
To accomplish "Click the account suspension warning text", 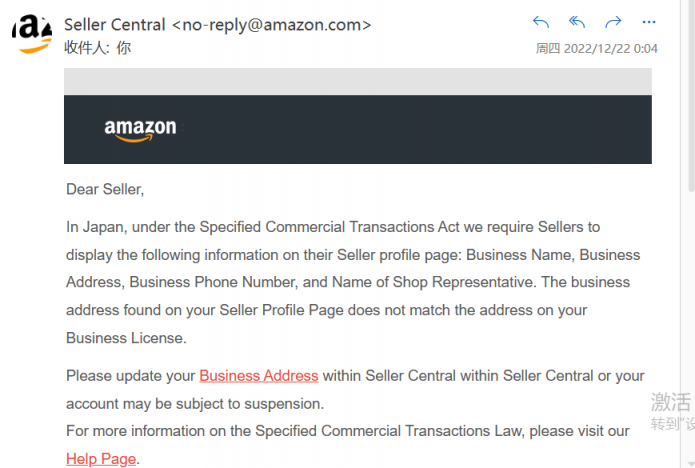I will pos(195,404).
